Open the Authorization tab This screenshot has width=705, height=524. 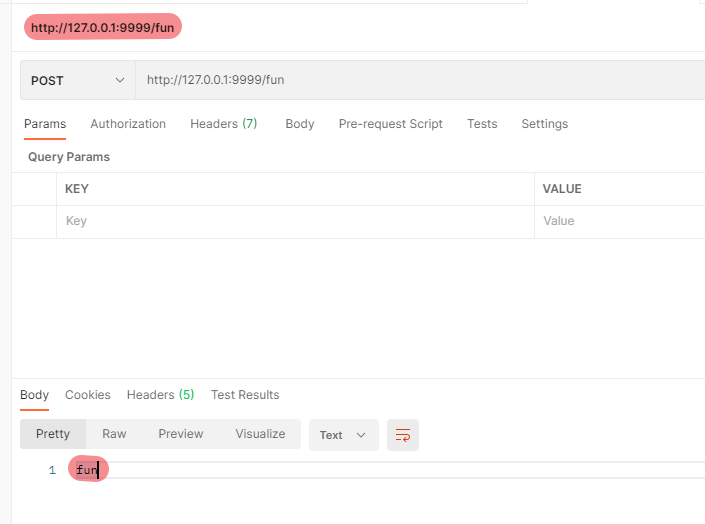coord(128,124)
